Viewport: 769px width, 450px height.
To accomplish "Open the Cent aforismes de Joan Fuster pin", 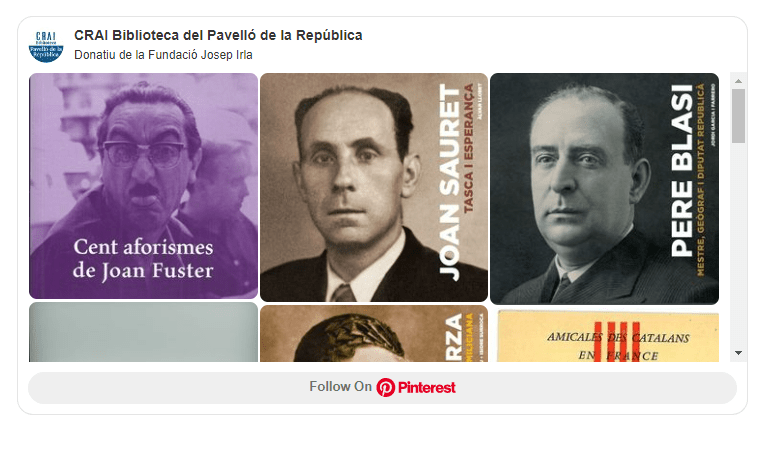I will [143, 186].
